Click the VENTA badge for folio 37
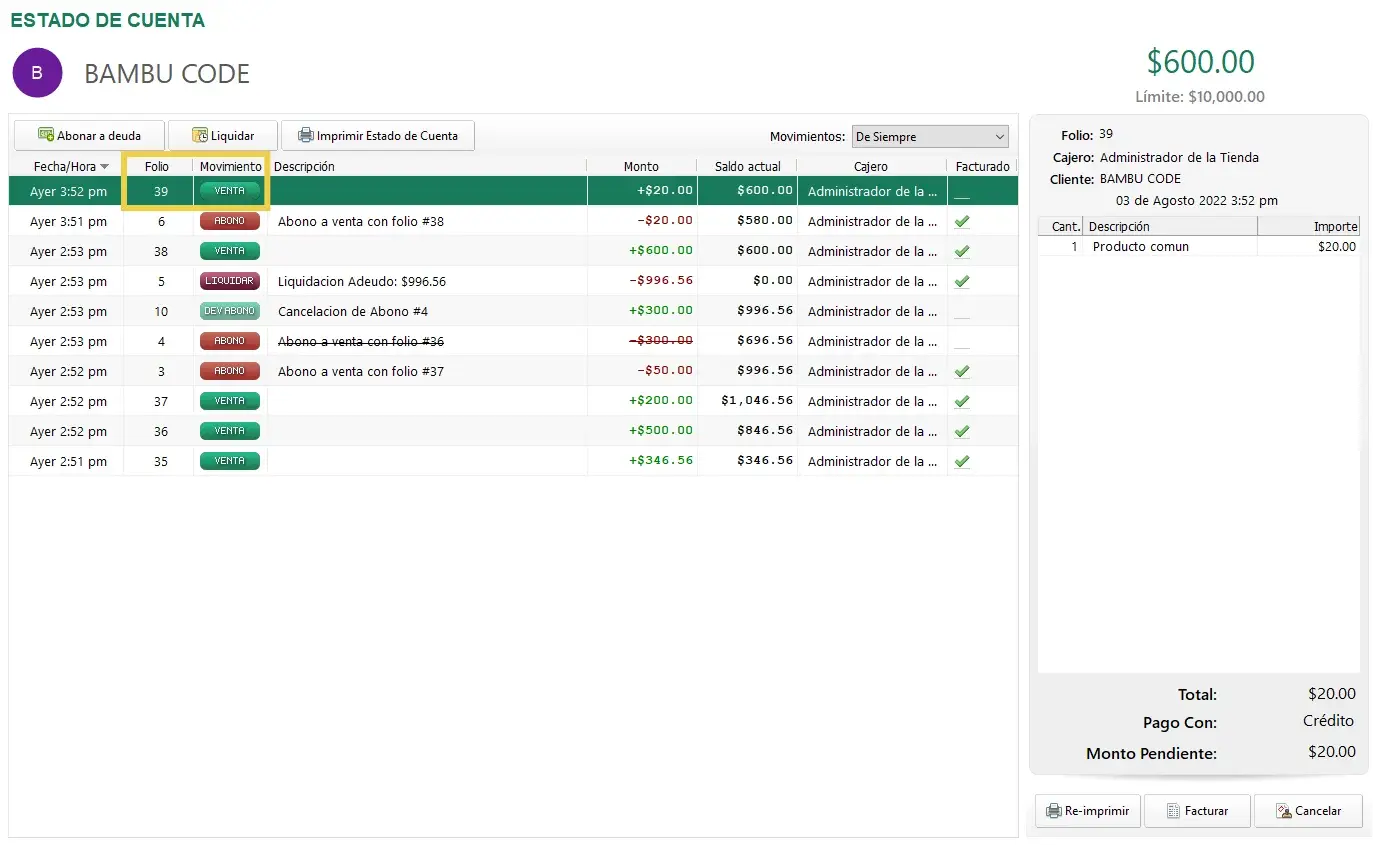Image resolution: width=1373 pixels, height=845 pixels. coord(230,401)
